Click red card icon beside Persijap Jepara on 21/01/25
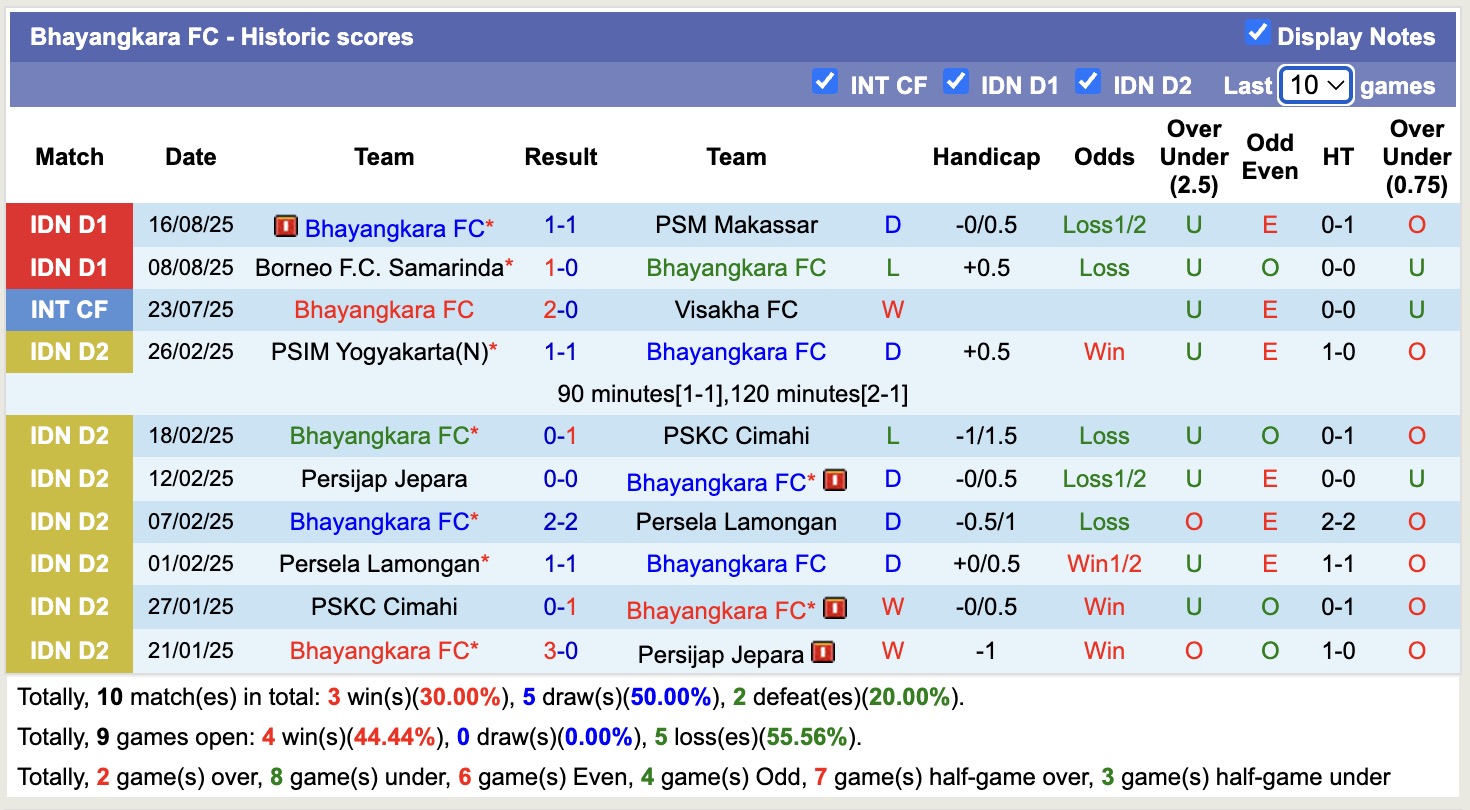 823,652
